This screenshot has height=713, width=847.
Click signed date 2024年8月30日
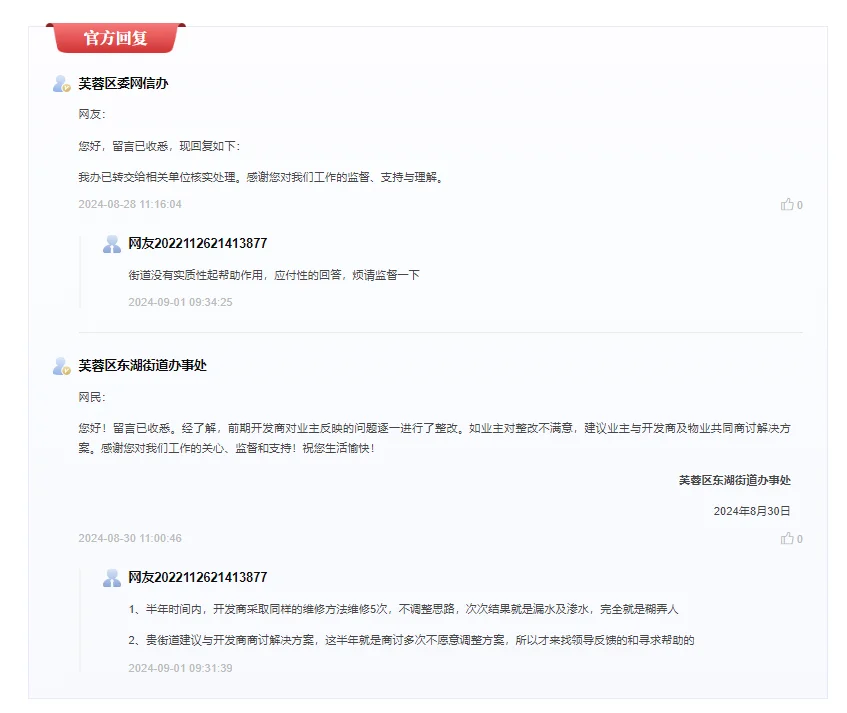pyautogui.click(x=752, y=511)
